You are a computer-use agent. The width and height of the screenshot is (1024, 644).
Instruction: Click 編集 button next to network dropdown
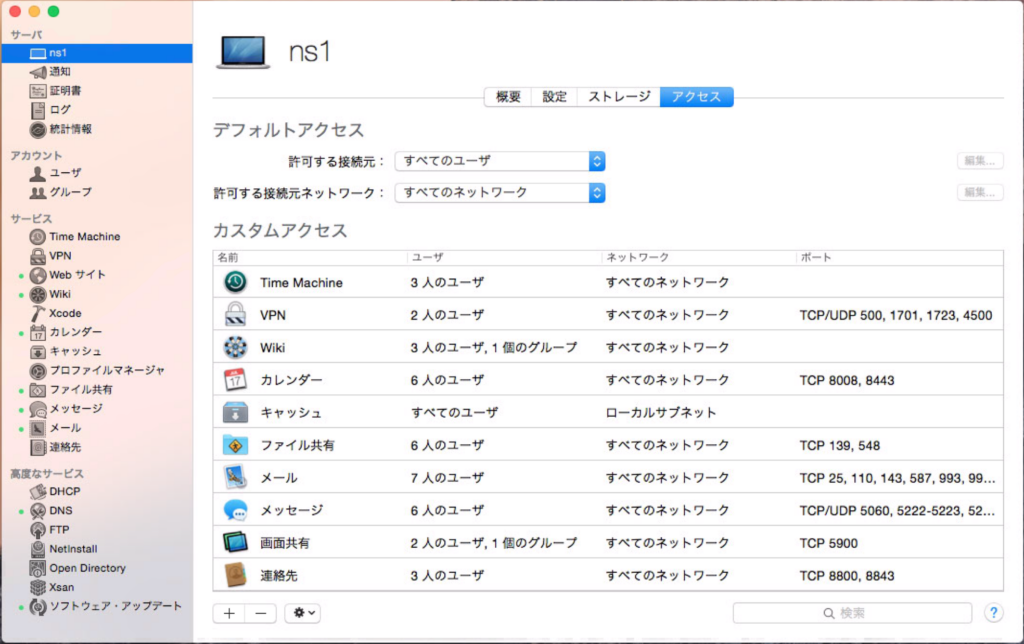click(980, 193)
